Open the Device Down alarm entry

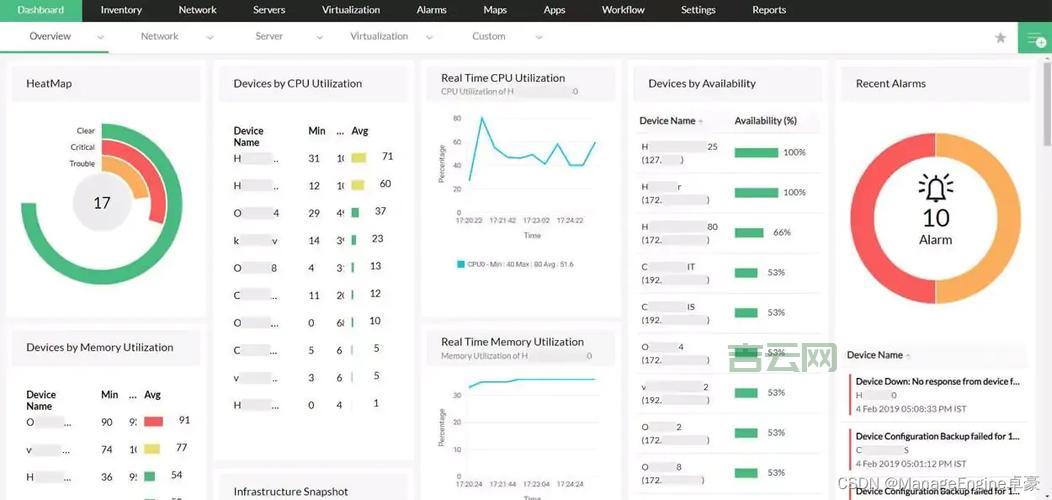tap(937, 381)
